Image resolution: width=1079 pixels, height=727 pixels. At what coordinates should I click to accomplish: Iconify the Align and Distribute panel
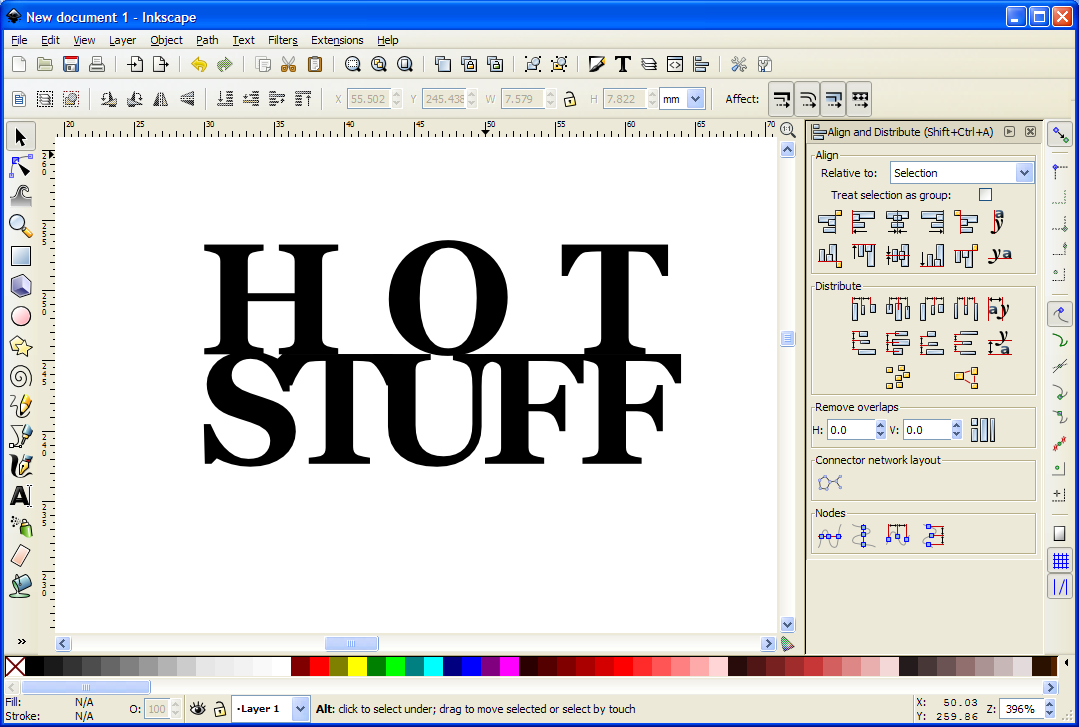(1009, 131)
